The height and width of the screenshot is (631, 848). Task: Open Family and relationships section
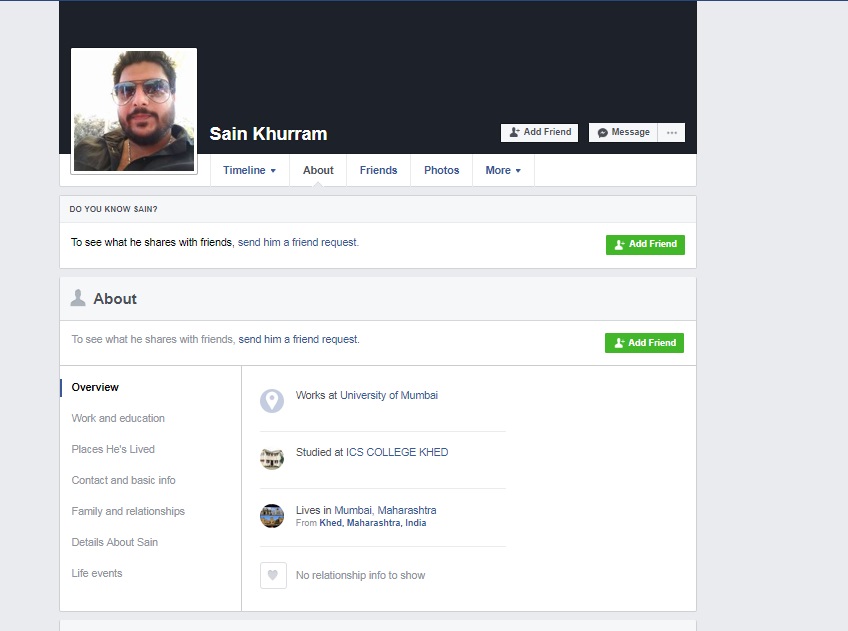128,511
